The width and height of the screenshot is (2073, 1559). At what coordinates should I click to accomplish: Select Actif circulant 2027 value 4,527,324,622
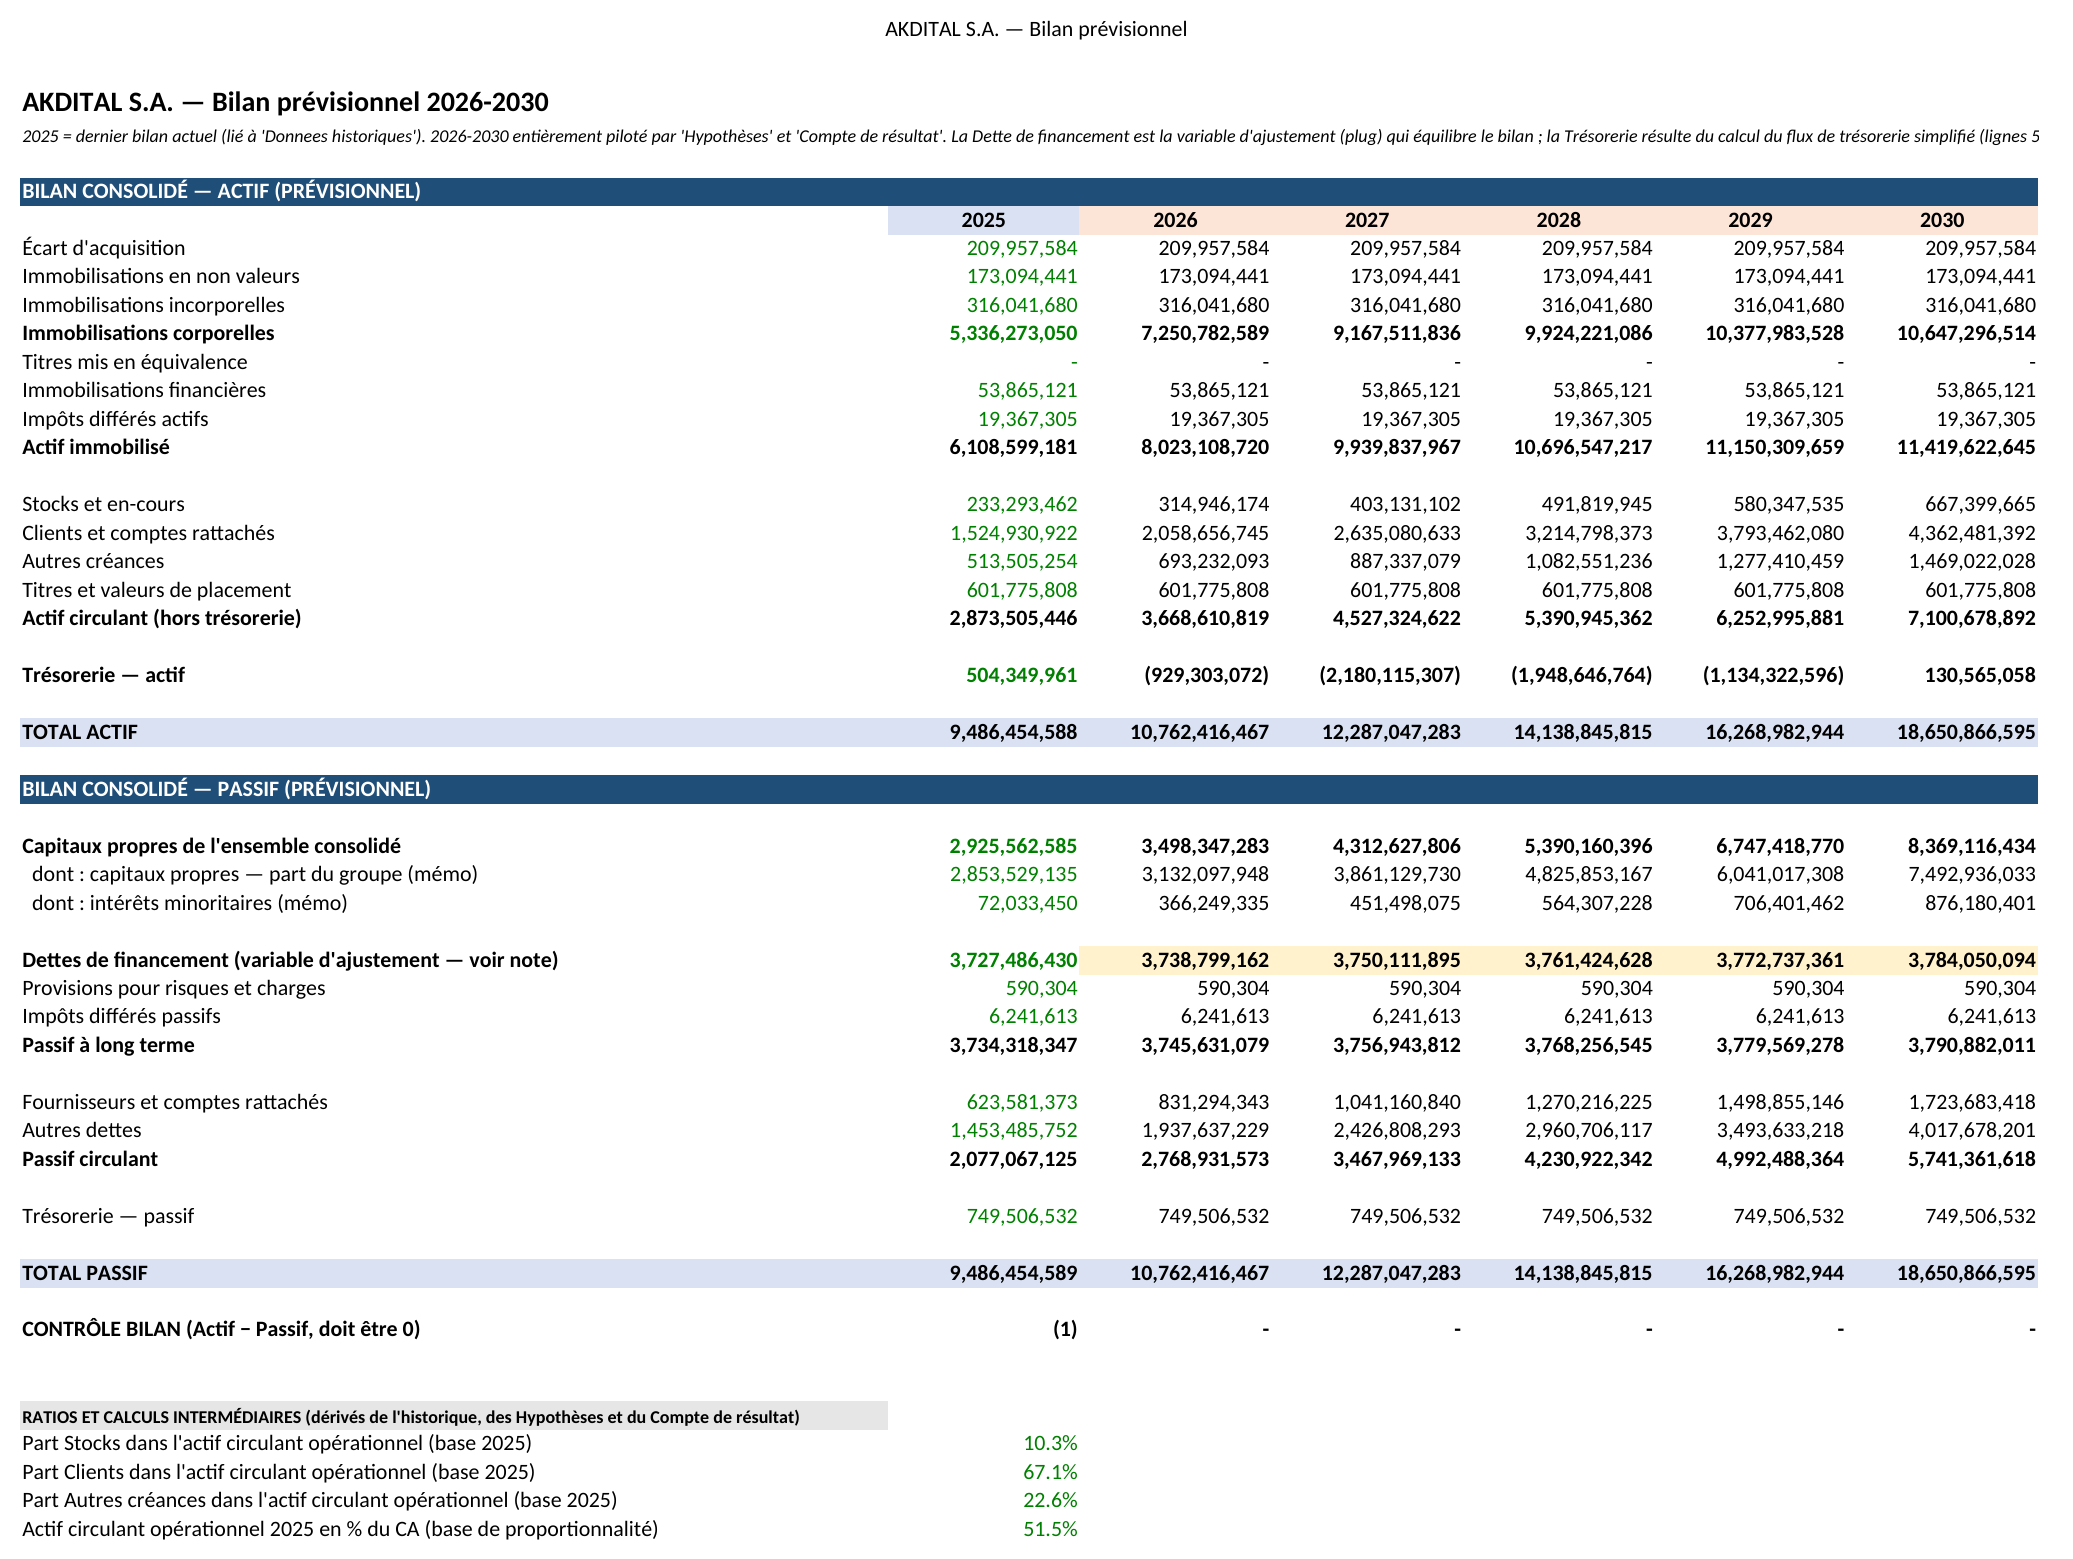click(1396, 618)
